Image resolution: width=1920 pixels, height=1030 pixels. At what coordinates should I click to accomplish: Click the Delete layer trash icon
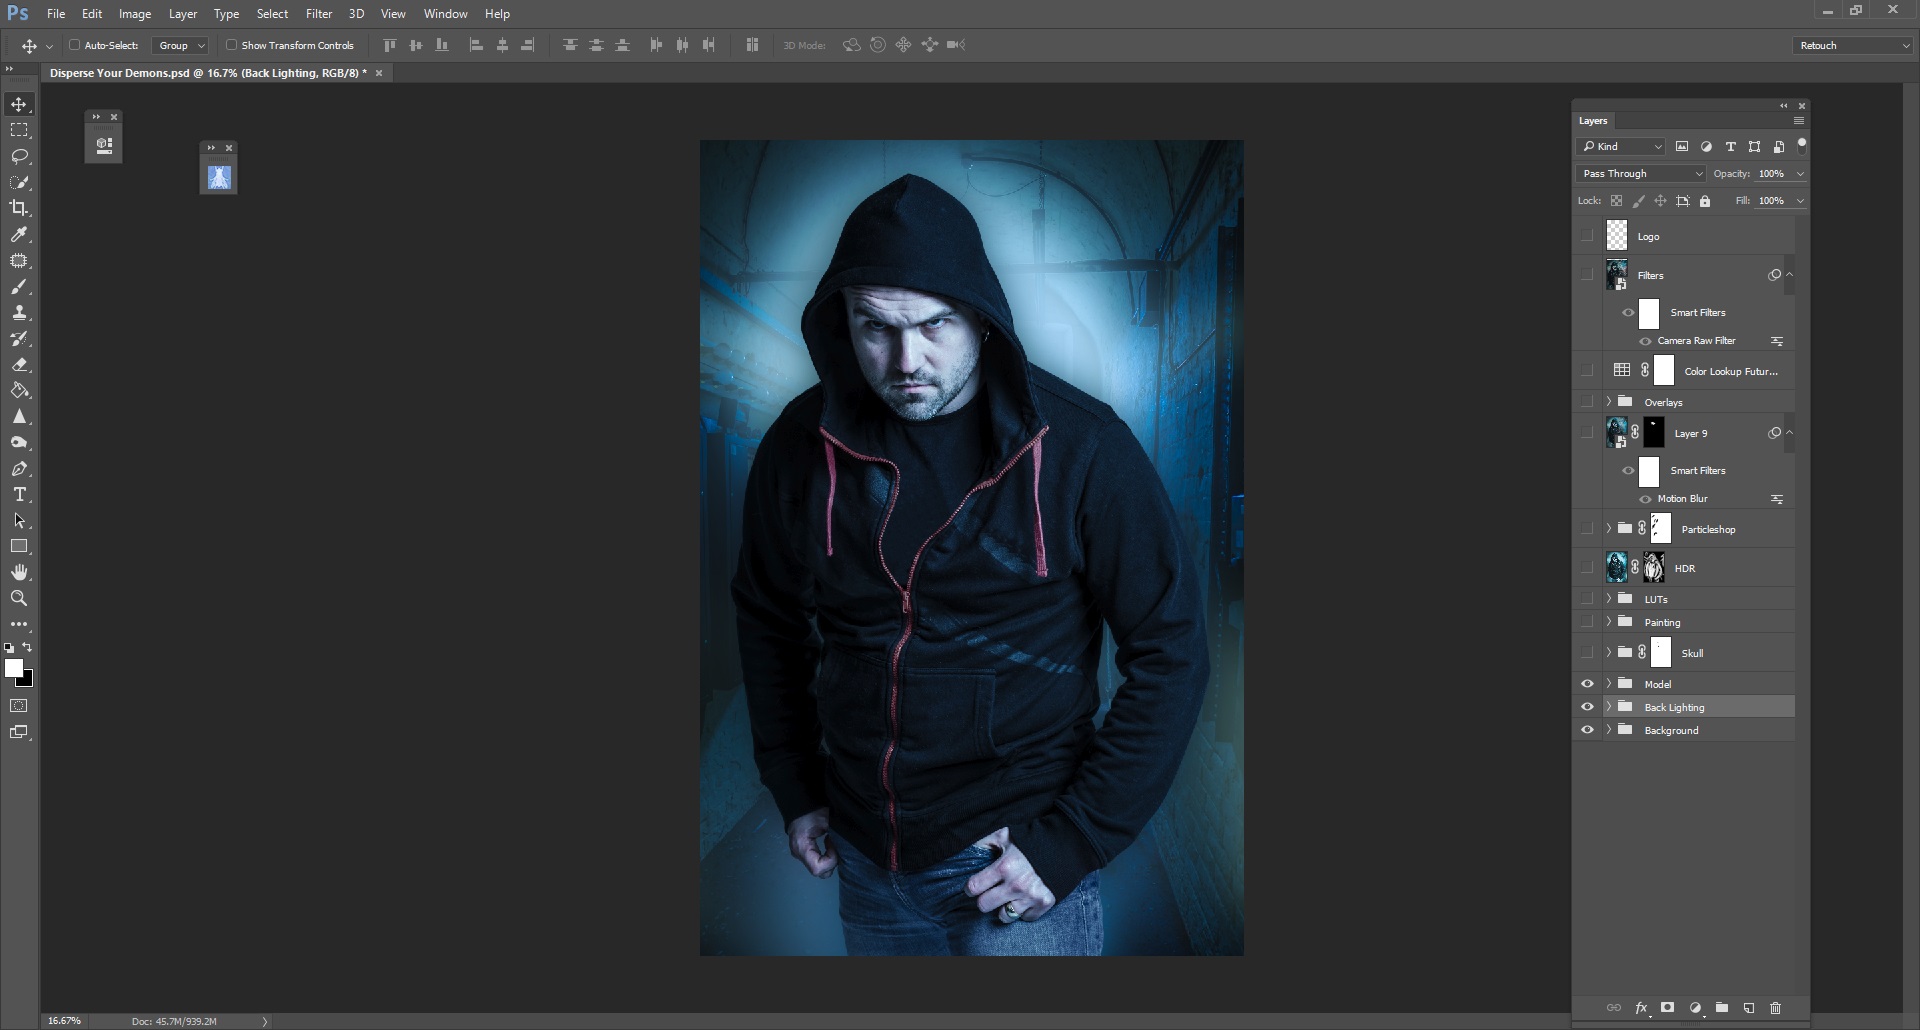point(1775,1008)
